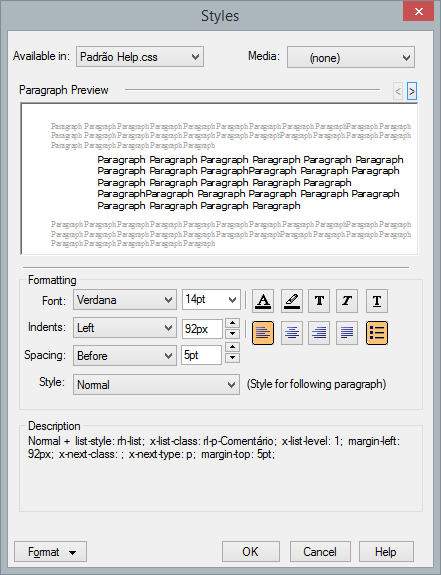441x575 pixels.
Task: Open the Normal following style dropdown
Action: point(157,385)
